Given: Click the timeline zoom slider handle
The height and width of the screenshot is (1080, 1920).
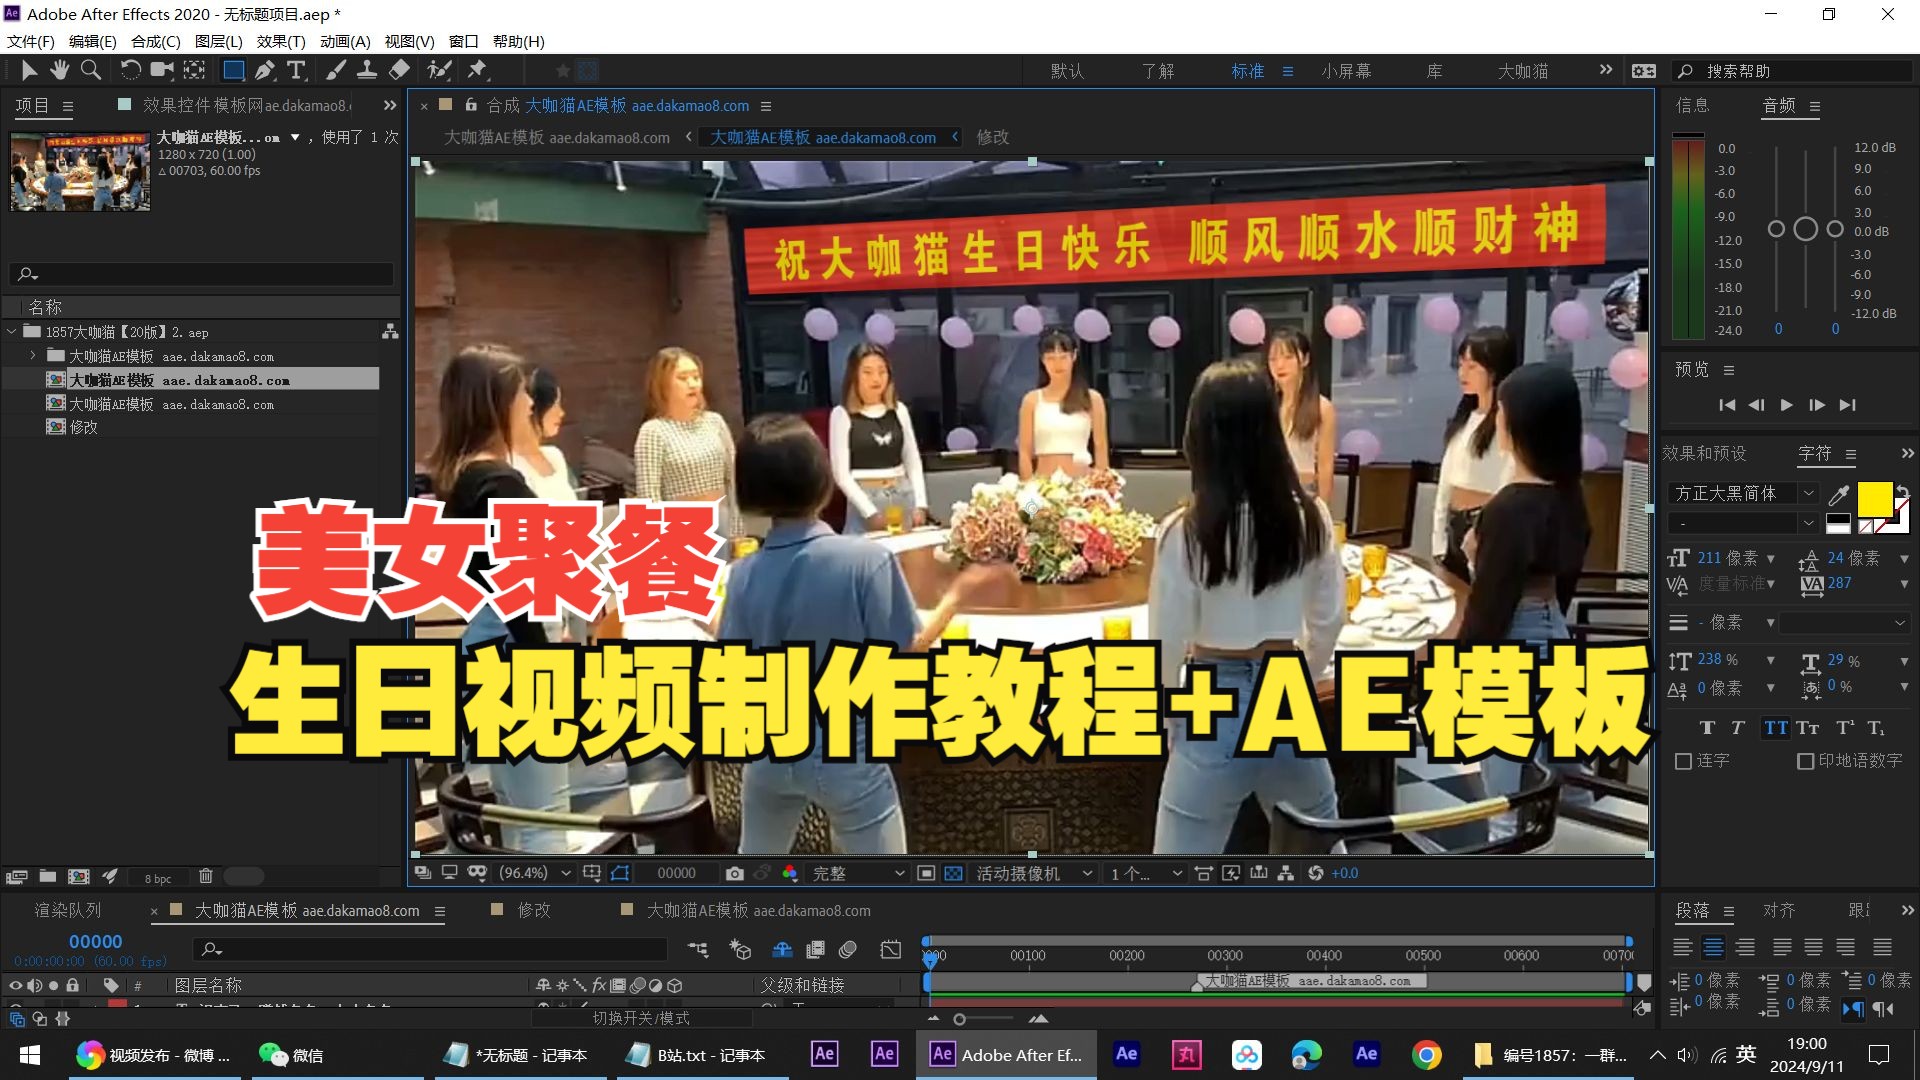Looking at the screenshot, I should (x=960, y=1019).
